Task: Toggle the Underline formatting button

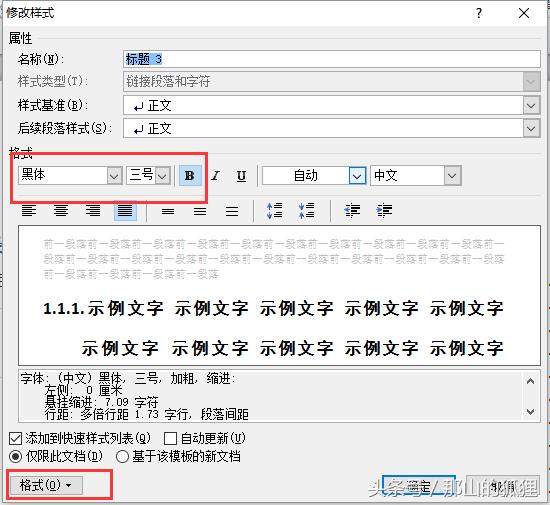Action: [241, 175]
